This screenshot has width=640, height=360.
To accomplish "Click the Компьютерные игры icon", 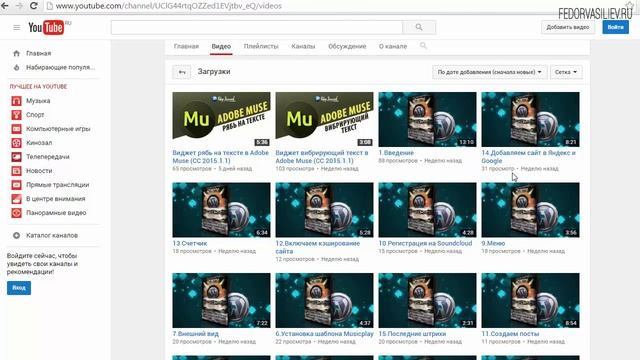I will [x=16, y=129].
